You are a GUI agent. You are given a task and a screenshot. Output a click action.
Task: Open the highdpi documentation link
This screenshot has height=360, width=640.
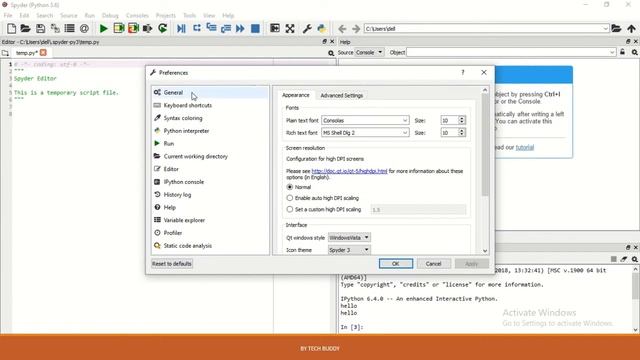[349, 171]
